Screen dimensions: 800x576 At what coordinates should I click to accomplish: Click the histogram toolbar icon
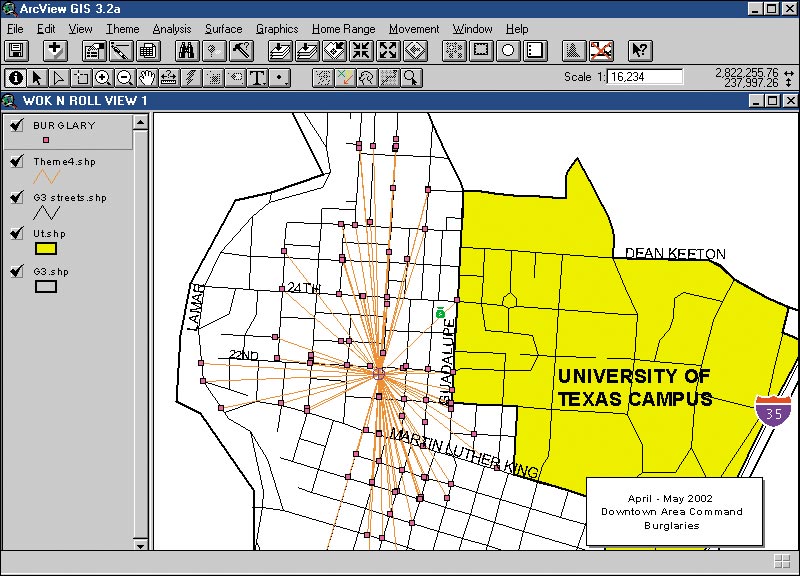(574, 51)
